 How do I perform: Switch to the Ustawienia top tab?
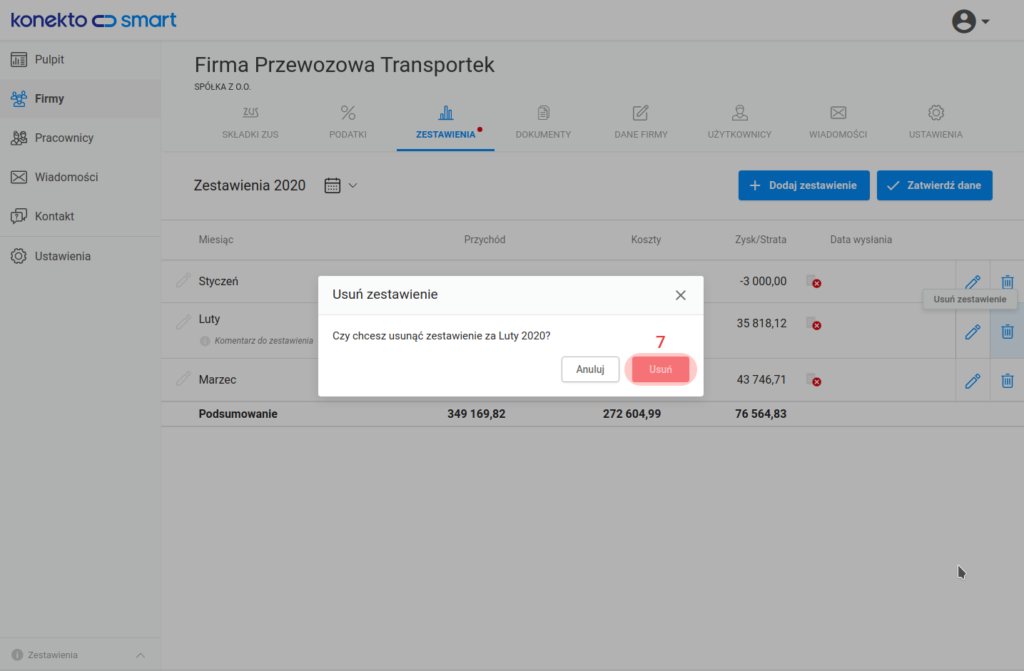tap(936, 123)
